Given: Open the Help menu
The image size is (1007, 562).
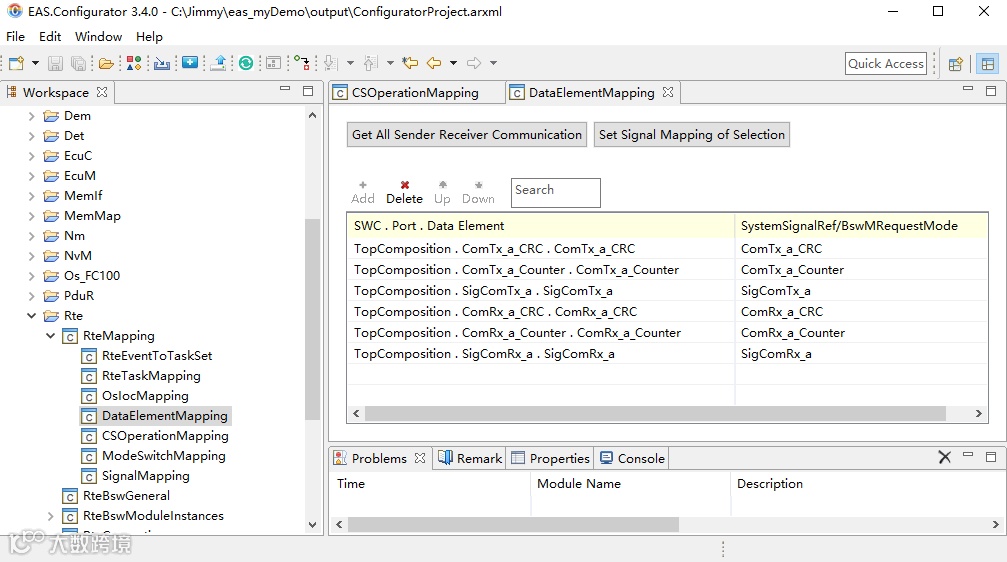Looking at the screenshot, I should 149,37.
